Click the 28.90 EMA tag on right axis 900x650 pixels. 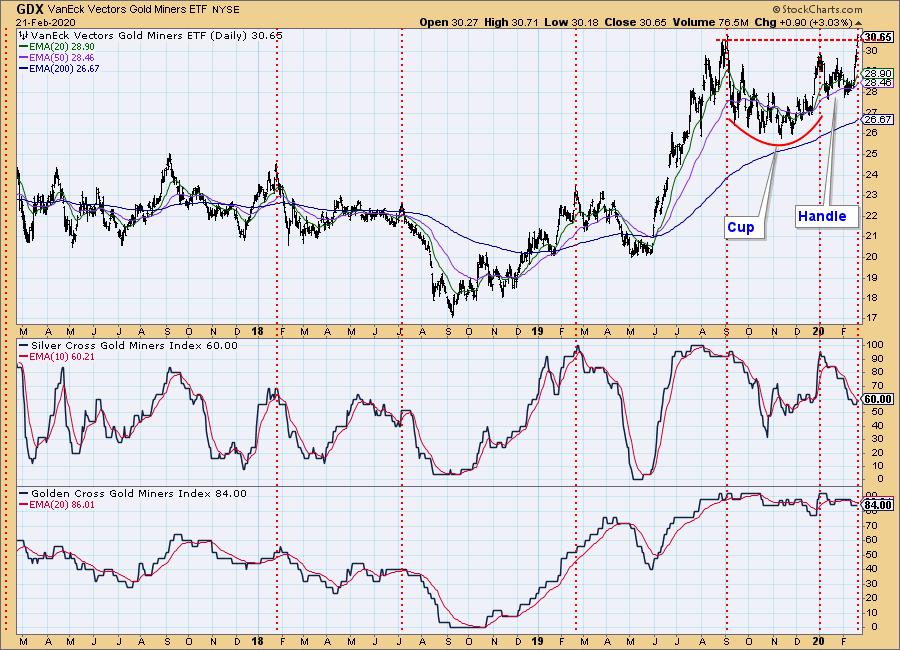pyautogui.click(x=878, y=73)
